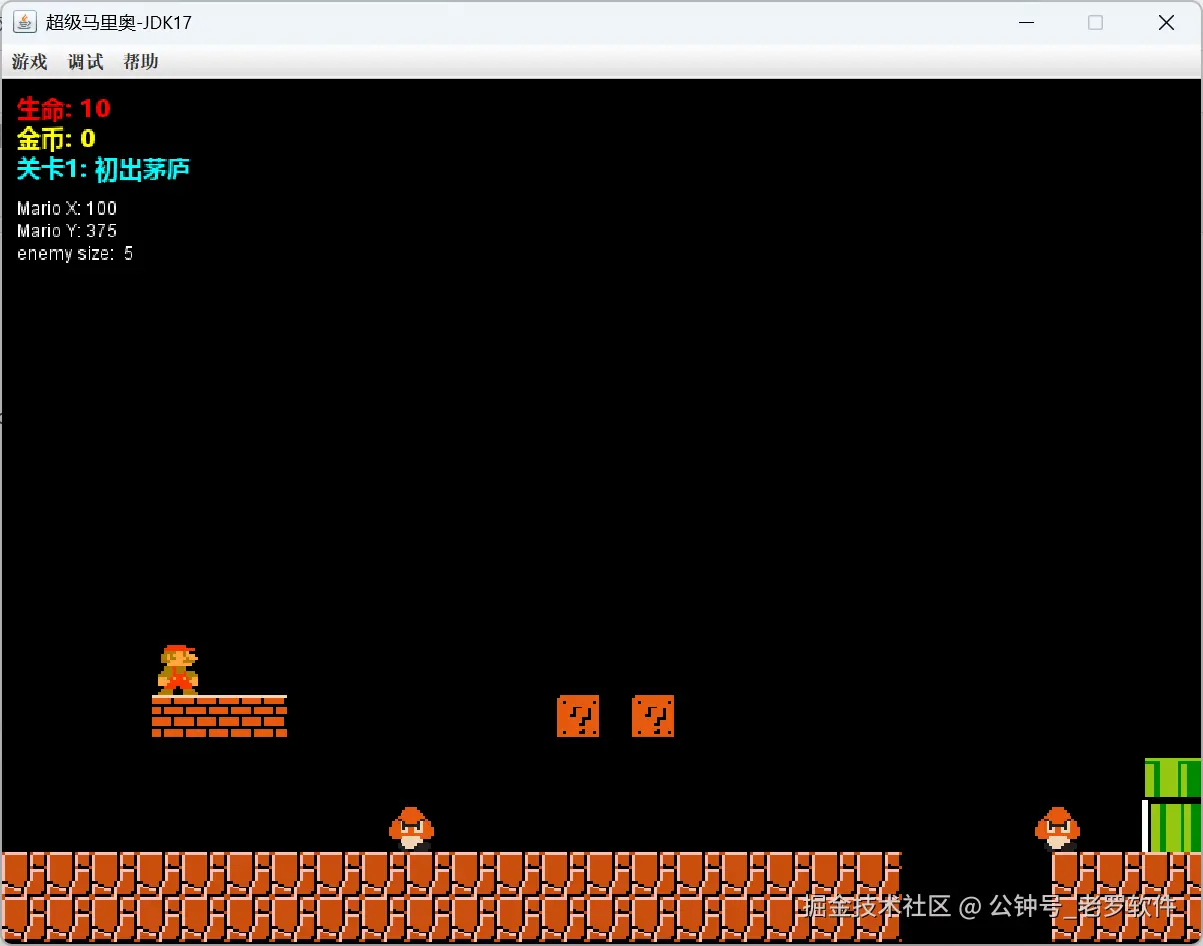
Task: Open the 游戏 menu
Action: (x=29, y=62)
